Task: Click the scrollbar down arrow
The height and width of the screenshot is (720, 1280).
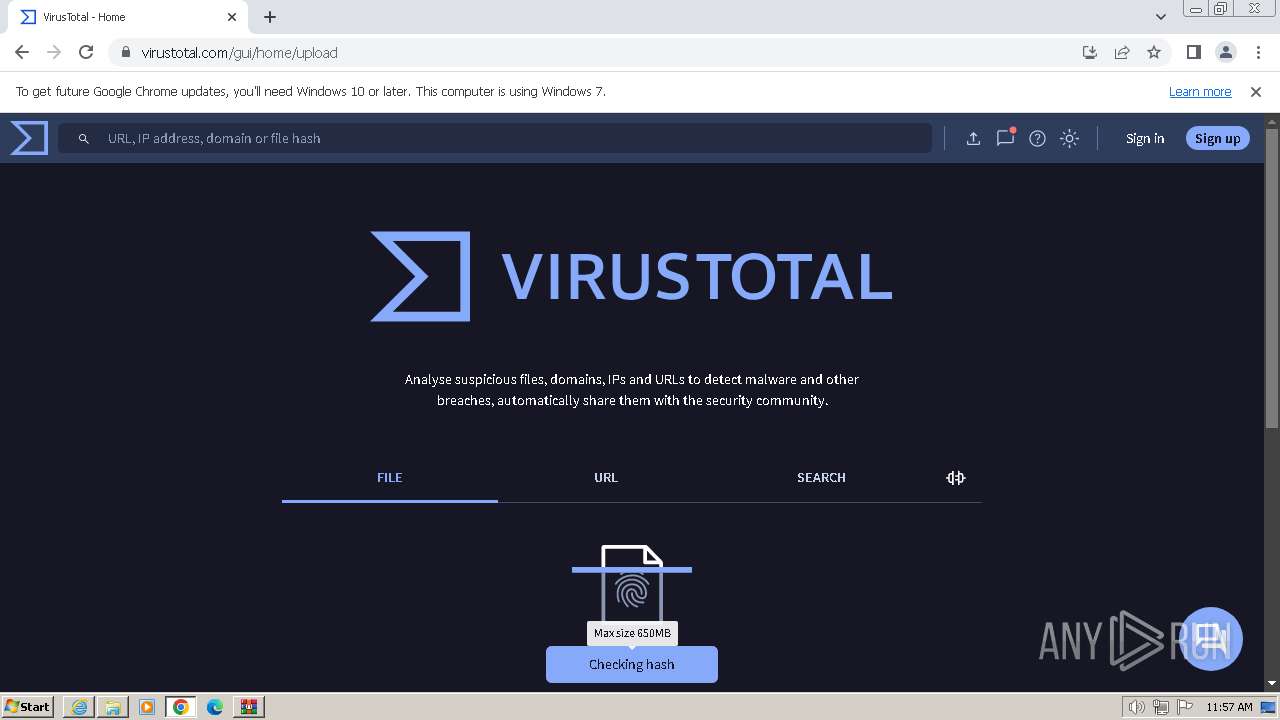Action: [1272, 683]
